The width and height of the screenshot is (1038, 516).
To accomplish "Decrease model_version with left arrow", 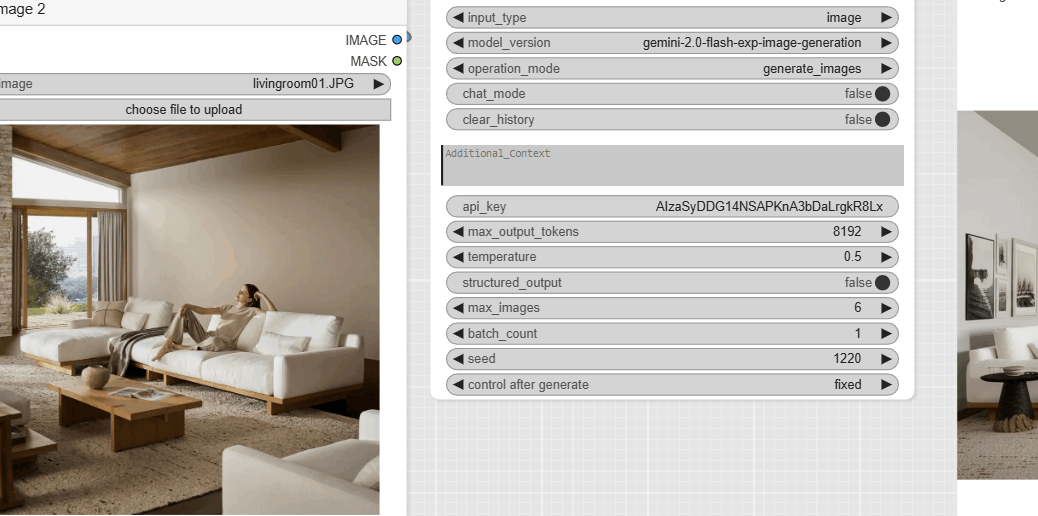I will (457, 43).
